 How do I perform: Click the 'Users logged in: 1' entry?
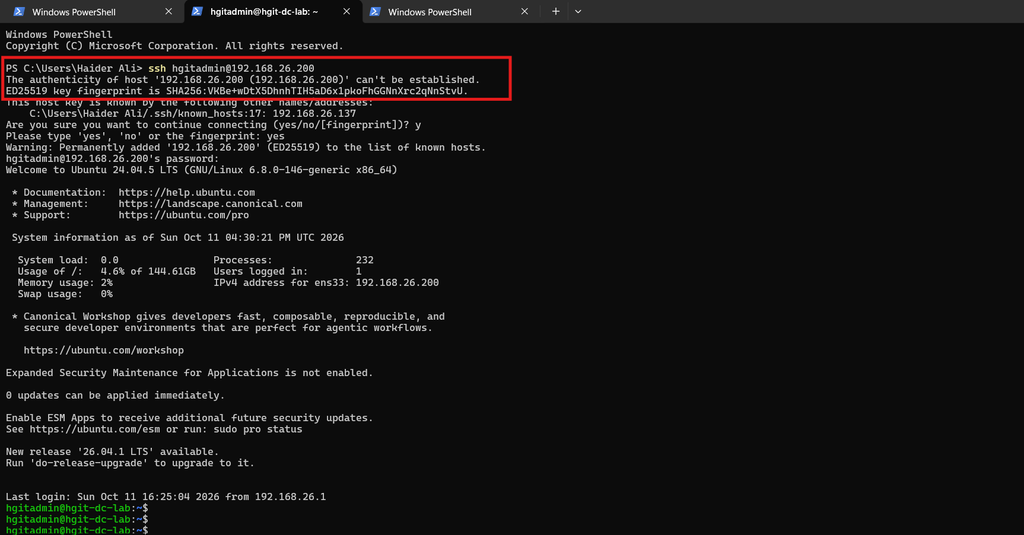(x=287, y=271)
